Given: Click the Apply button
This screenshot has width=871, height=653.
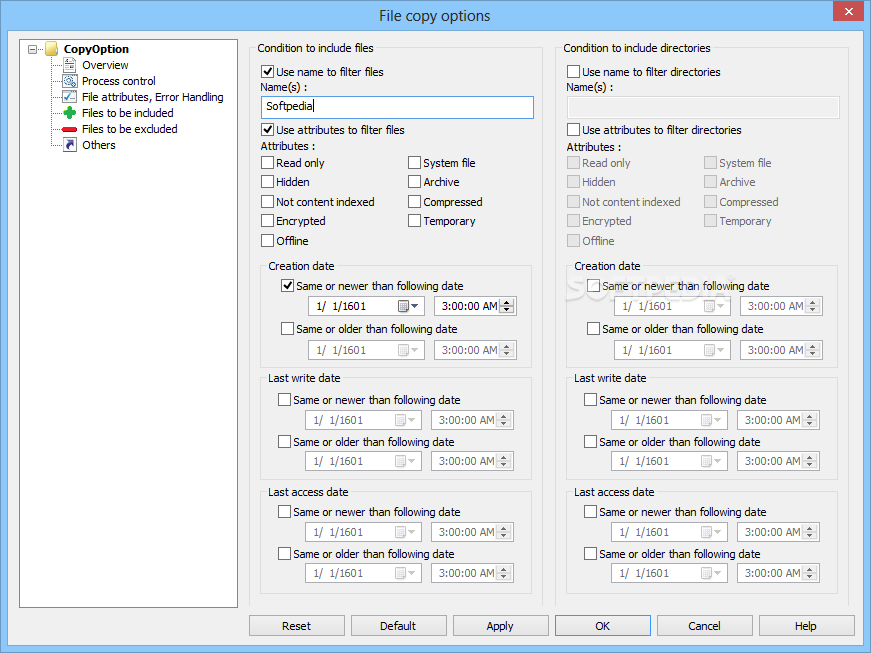Looking at the screenshot, I should point(500,626).
